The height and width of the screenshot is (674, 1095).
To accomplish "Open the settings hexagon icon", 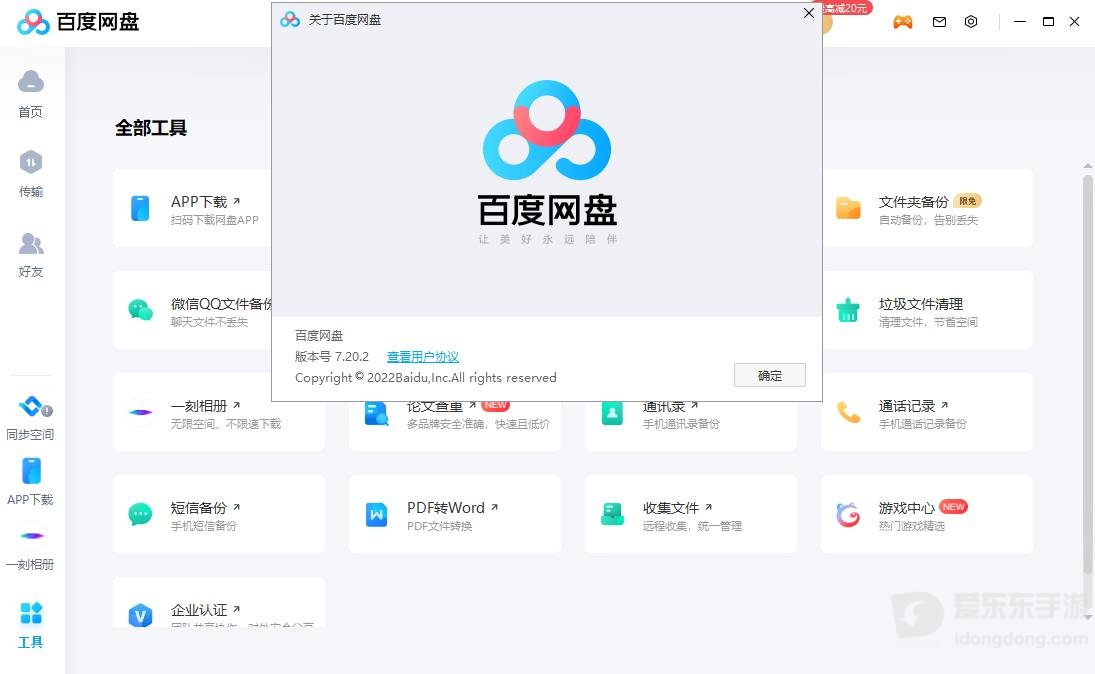I will click(x=971, y=22).
